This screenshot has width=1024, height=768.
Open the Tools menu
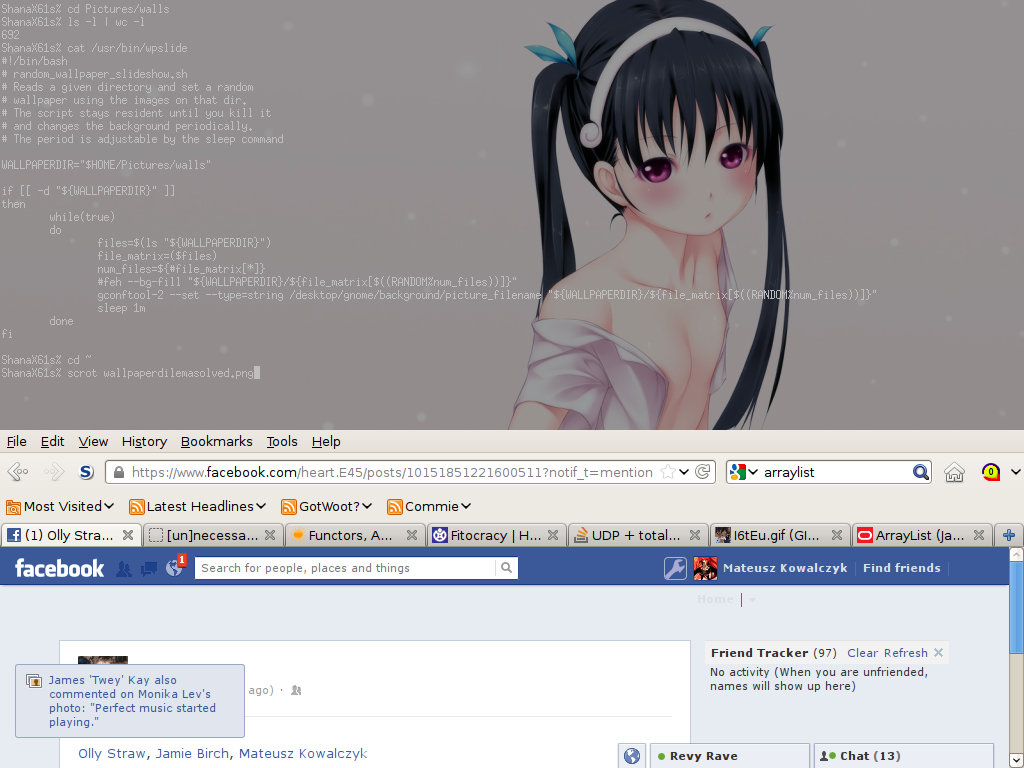[x=281, y=441]
